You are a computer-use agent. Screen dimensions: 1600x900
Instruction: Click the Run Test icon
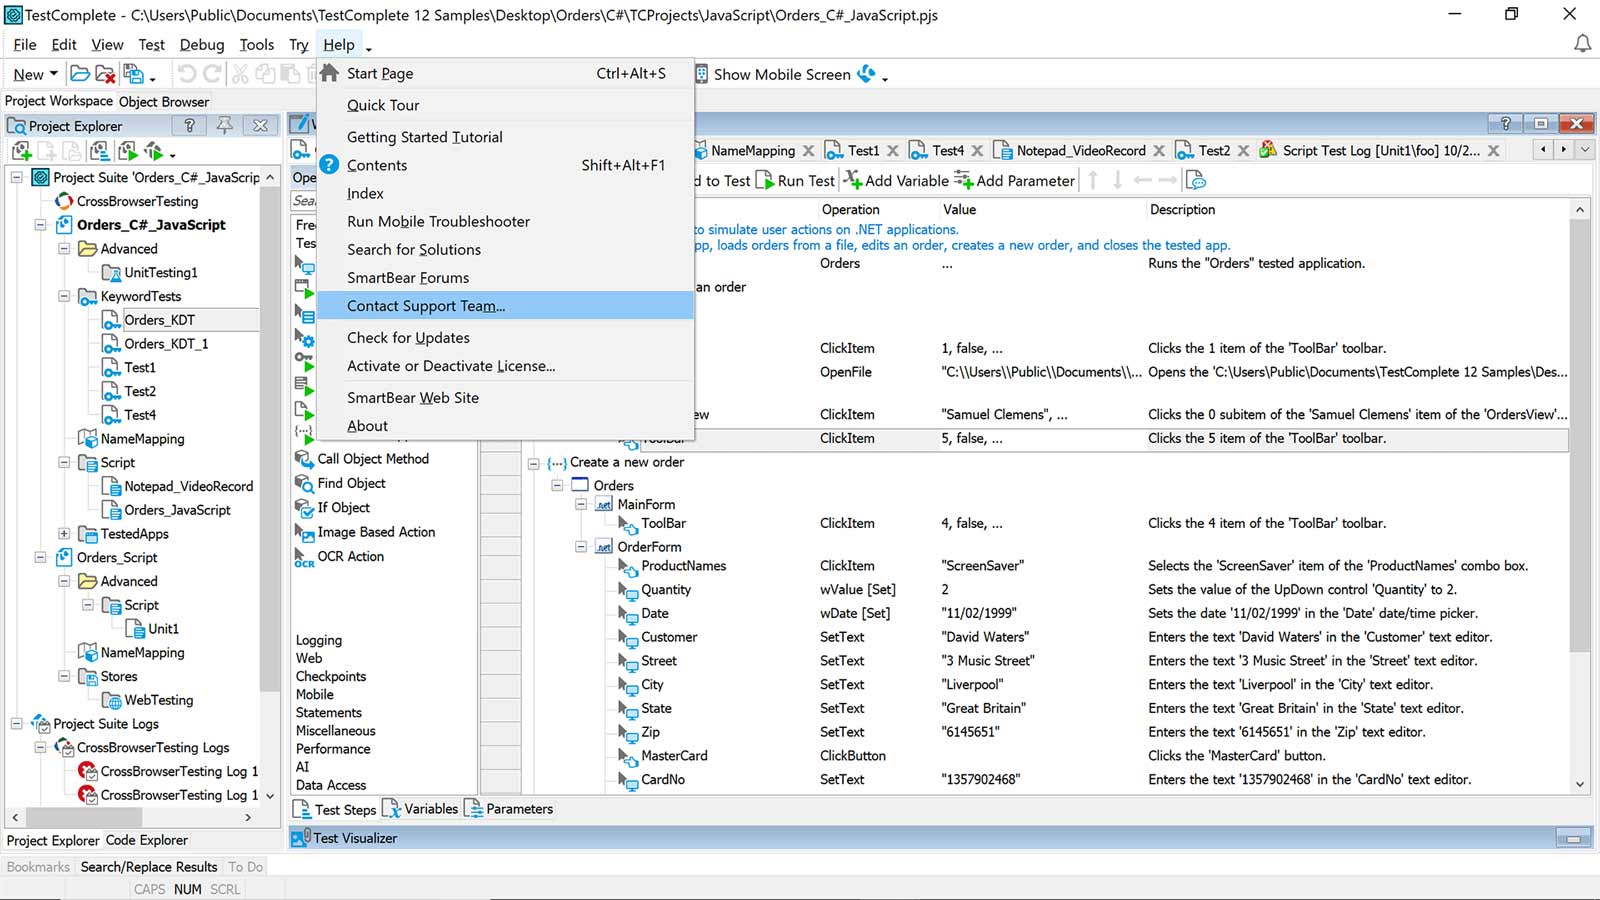pos(765,180)
